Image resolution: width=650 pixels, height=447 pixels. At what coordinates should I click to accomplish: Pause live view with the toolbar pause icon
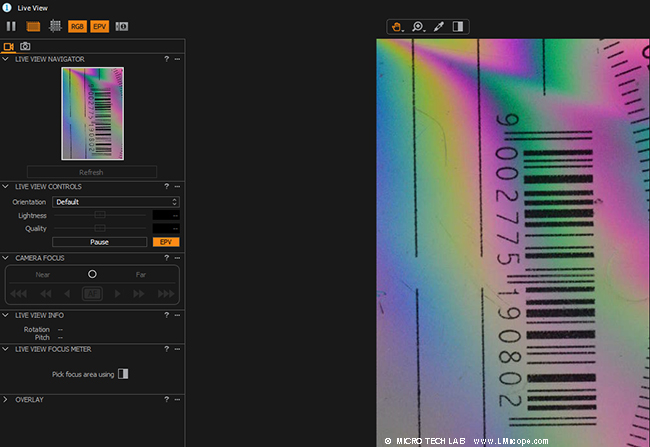11,27
